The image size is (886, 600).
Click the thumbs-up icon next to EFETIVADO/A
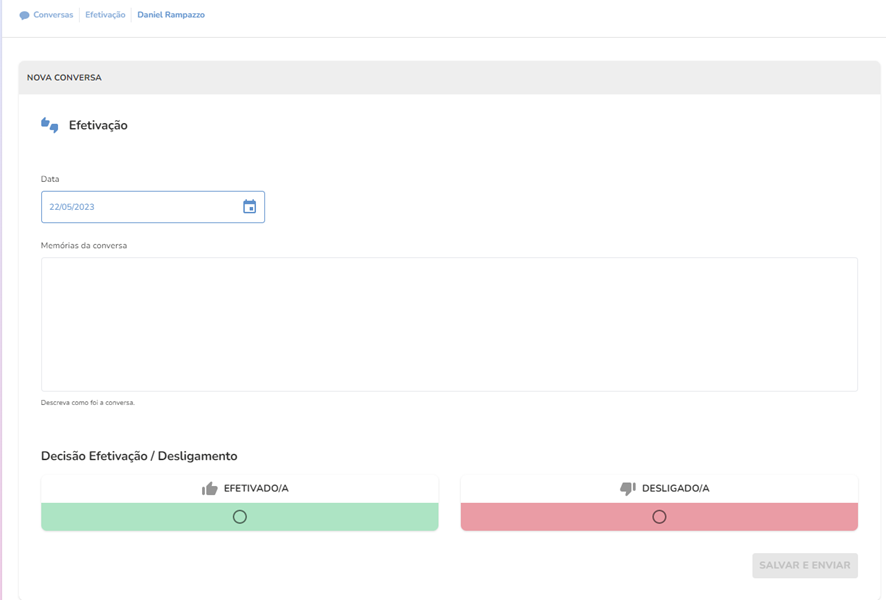(x=210, y=489)
